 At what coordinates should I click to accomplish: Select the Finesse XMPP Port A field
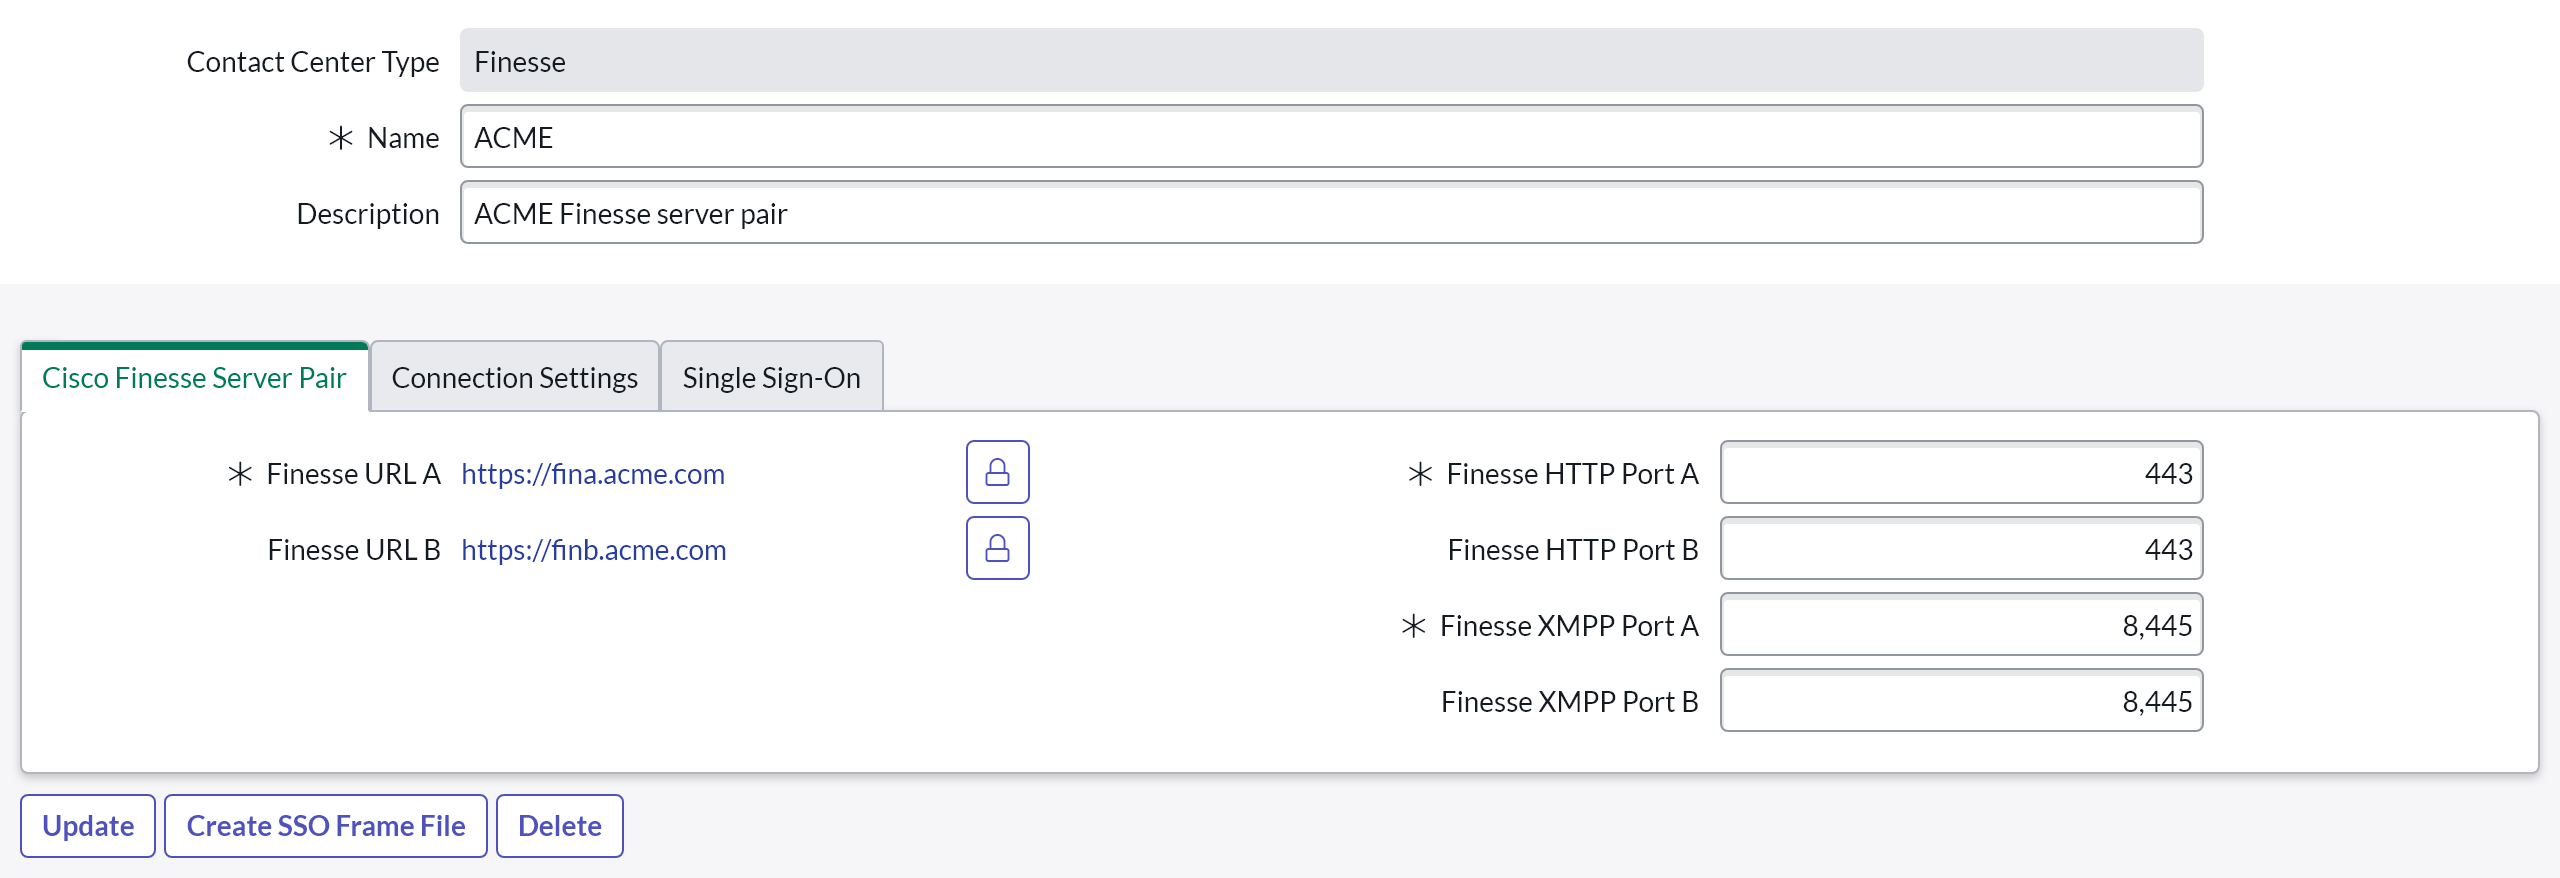pyautogui.click(x=1960, y=625)
